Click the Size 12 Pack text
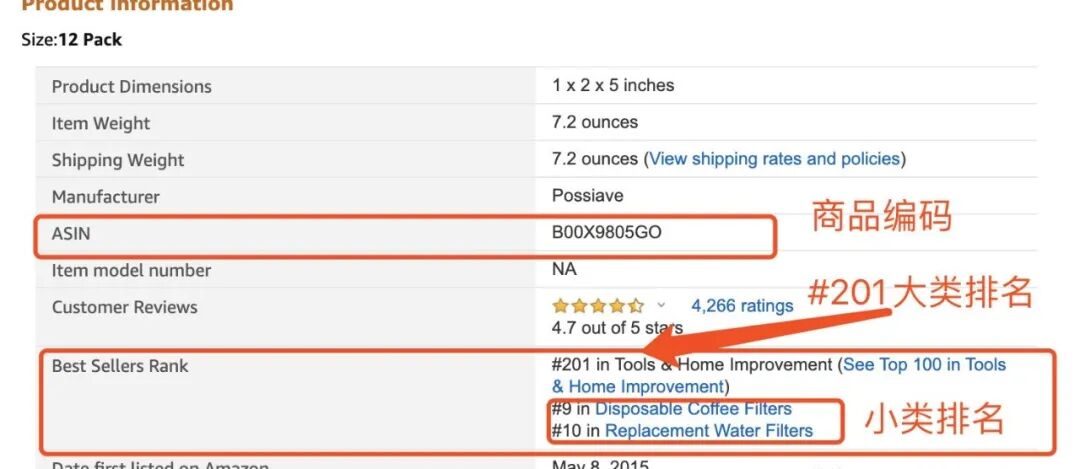1080x469 pixels. click(71, 40)
